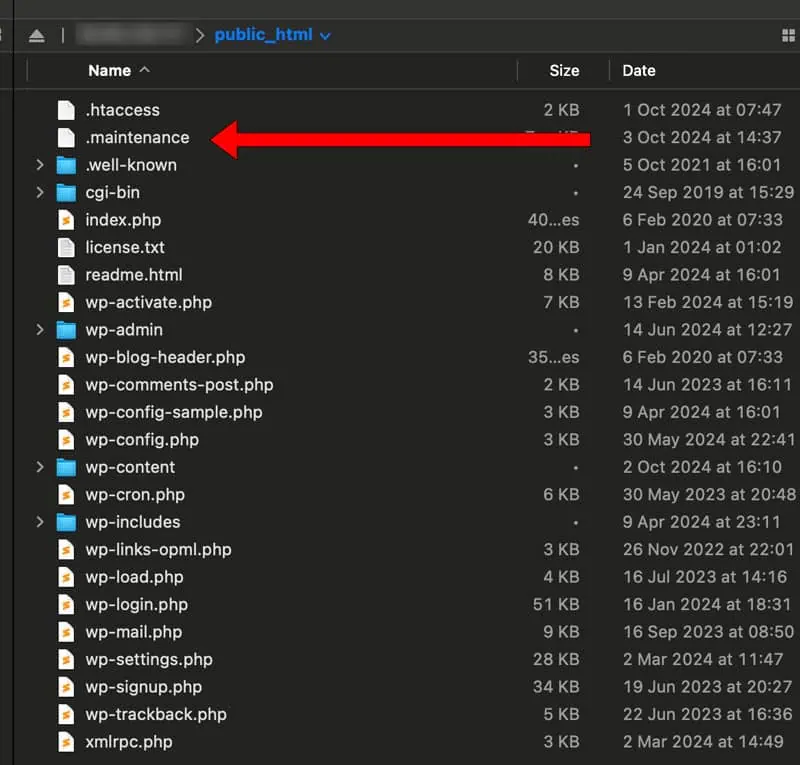Select the .maintenance file
The height and width of the screenshot is (765, 800).
coord(137,138)
